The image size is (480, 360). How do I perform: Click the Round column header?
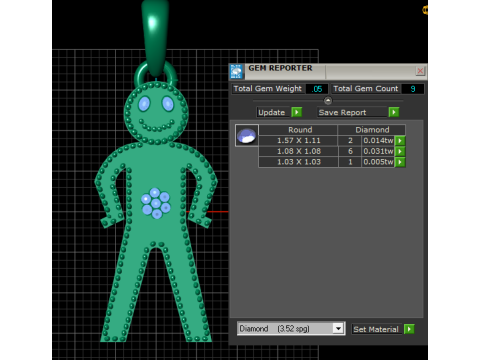point(299,130)
